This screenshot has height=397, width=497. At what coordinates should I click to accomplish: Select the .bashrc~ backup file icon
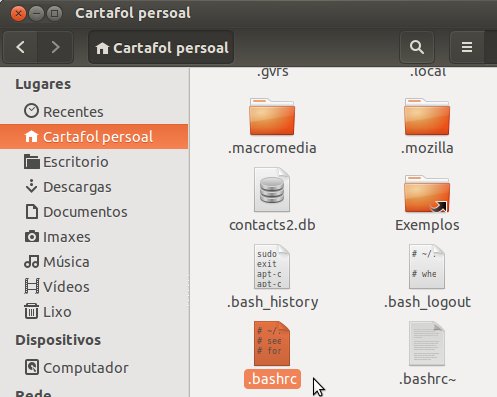tap(427, 343)
